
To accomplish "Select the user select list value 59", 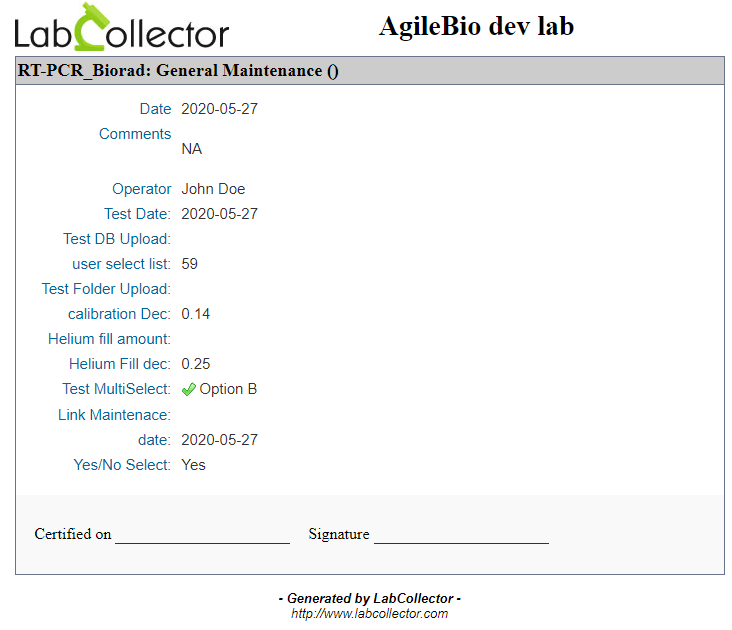I will [190, 264].
